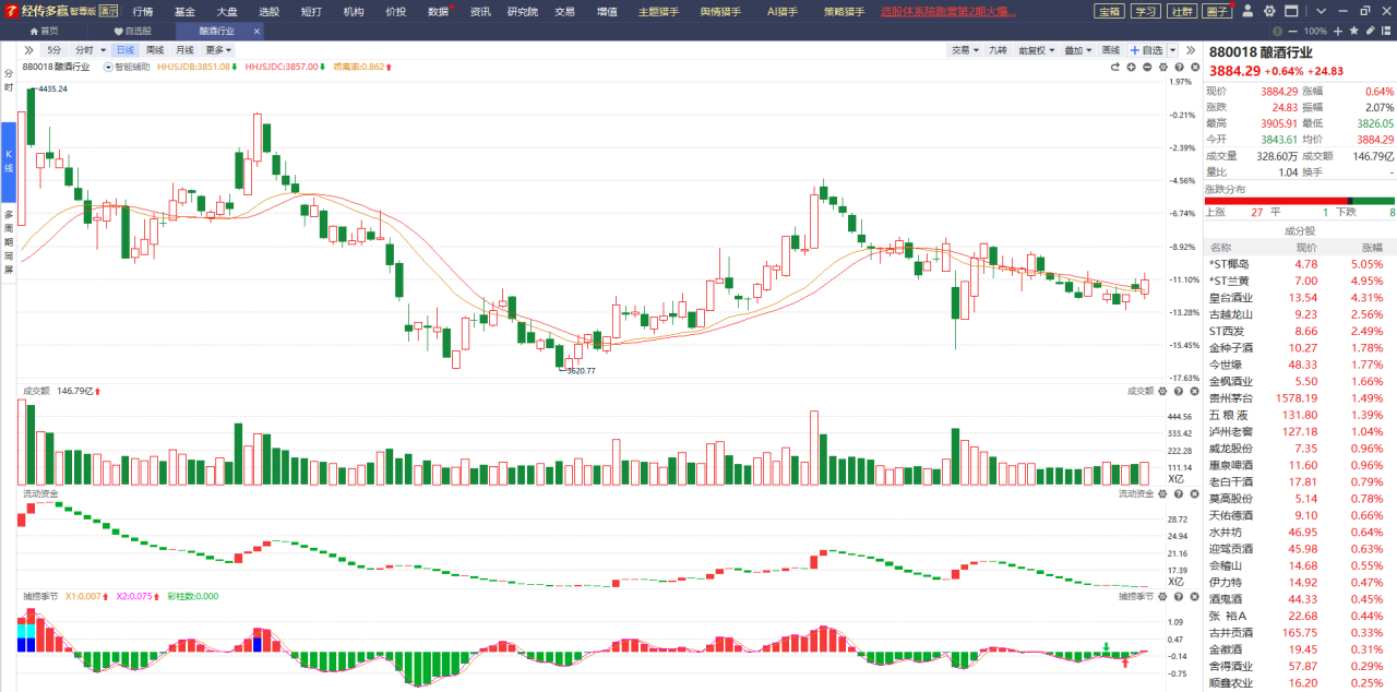The image size is (1397, 692).
Task: Open the 社群 button
Action: point(1181,11)
